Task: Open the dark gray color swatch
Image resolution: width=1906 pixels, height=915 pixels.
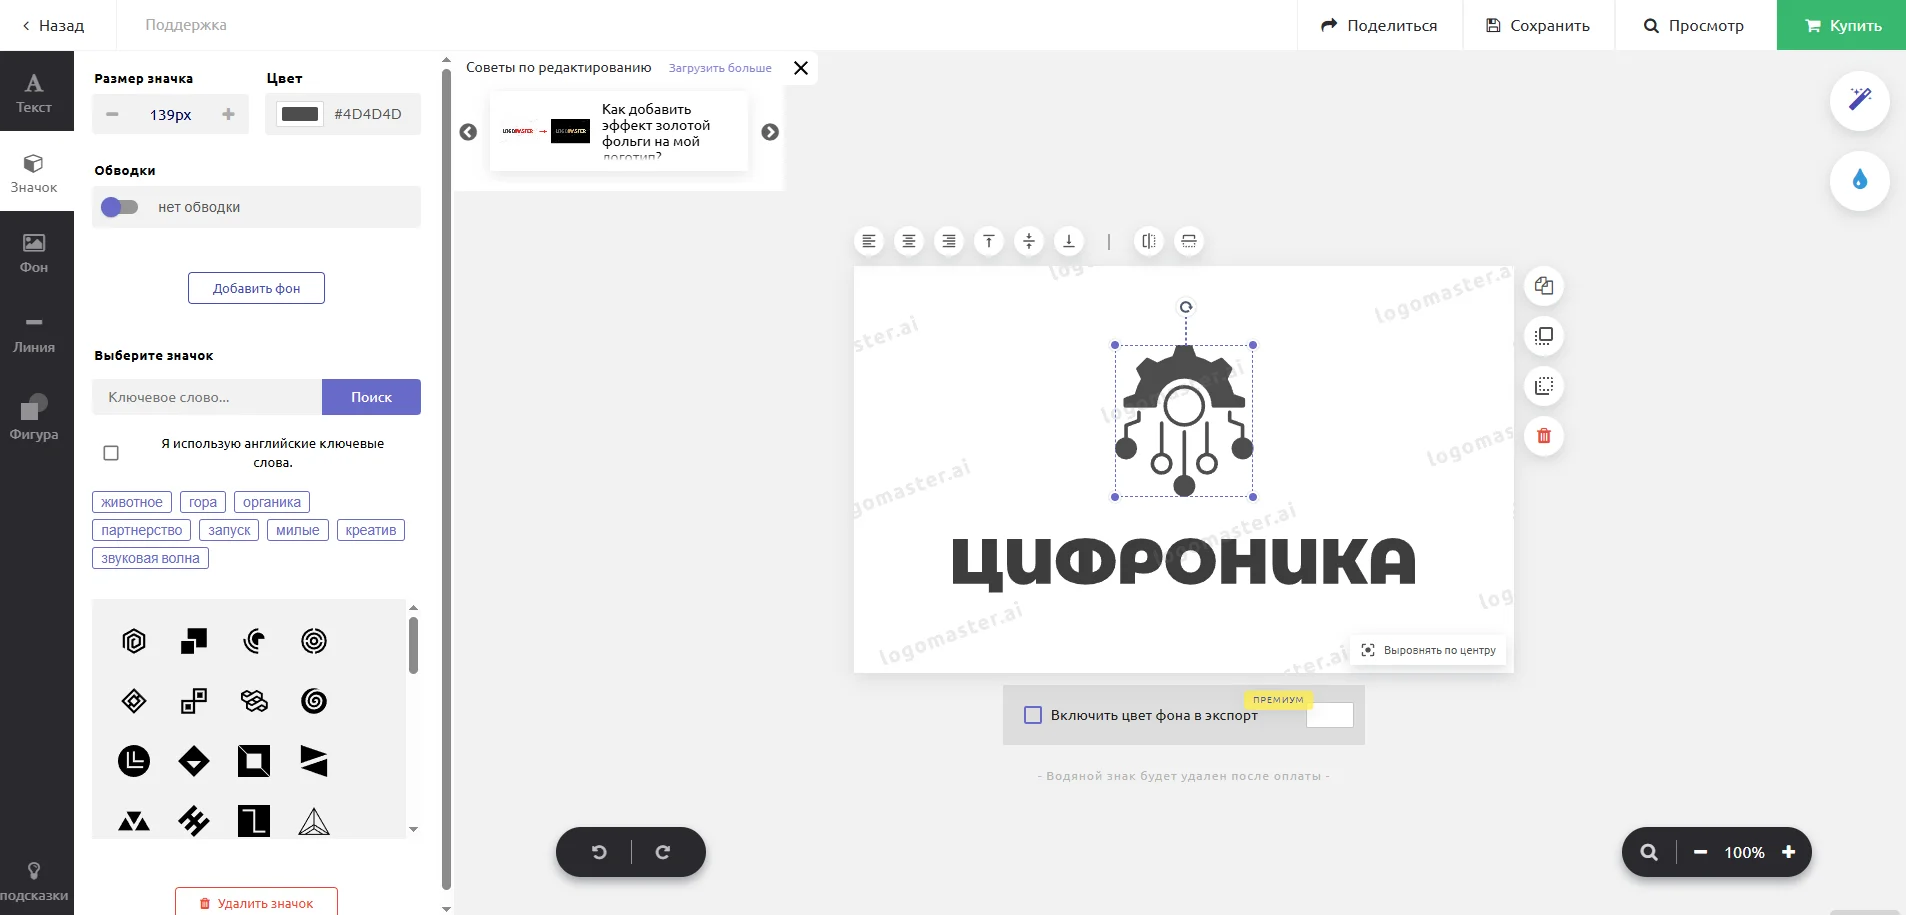Action: [300, 114]
